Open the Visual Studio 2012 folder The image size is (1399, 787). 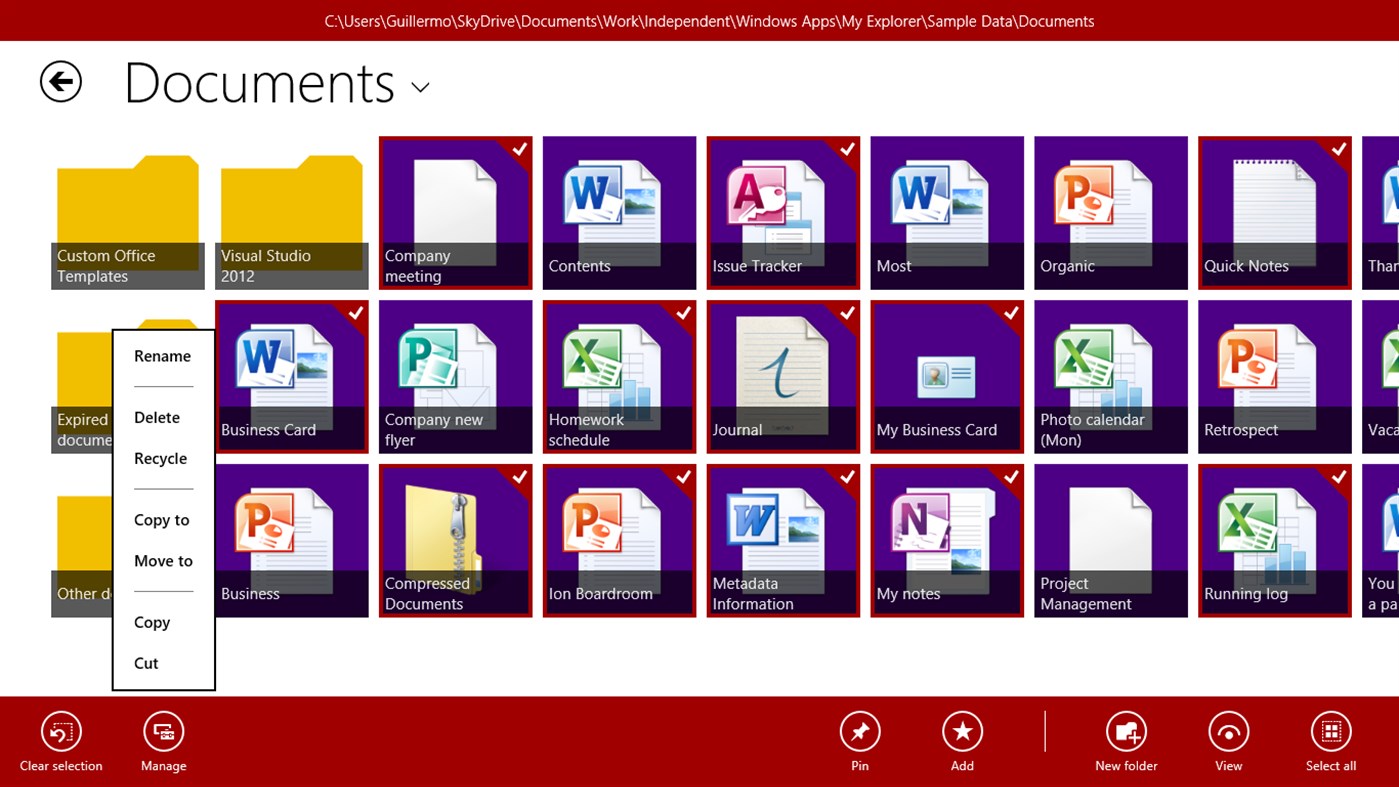[291, 210]
